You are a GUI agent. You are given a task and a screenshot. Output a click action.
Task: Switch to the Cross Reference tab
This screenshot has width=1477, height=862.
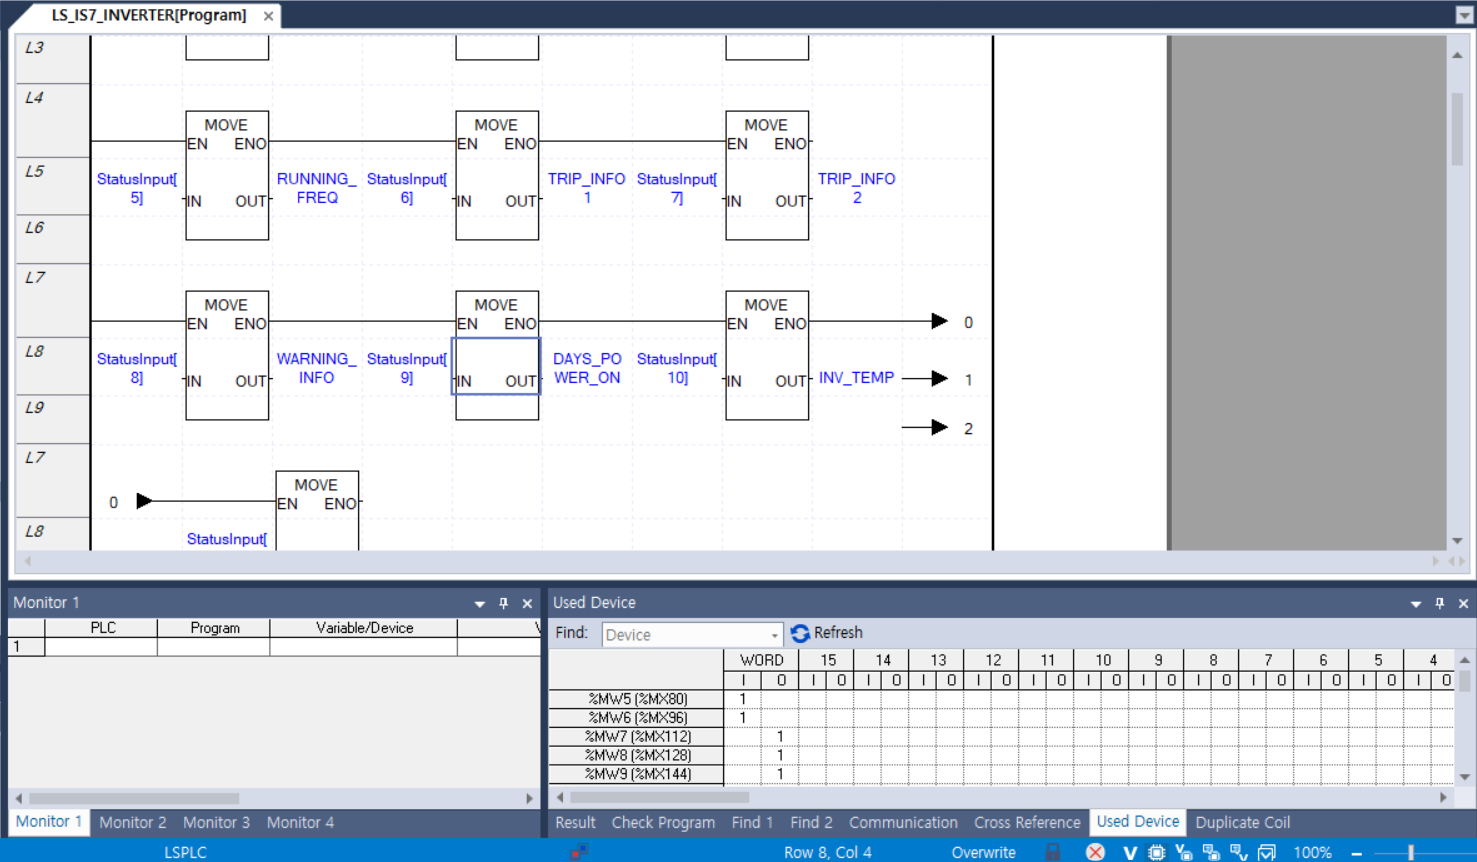click(x=1027, y=822)
